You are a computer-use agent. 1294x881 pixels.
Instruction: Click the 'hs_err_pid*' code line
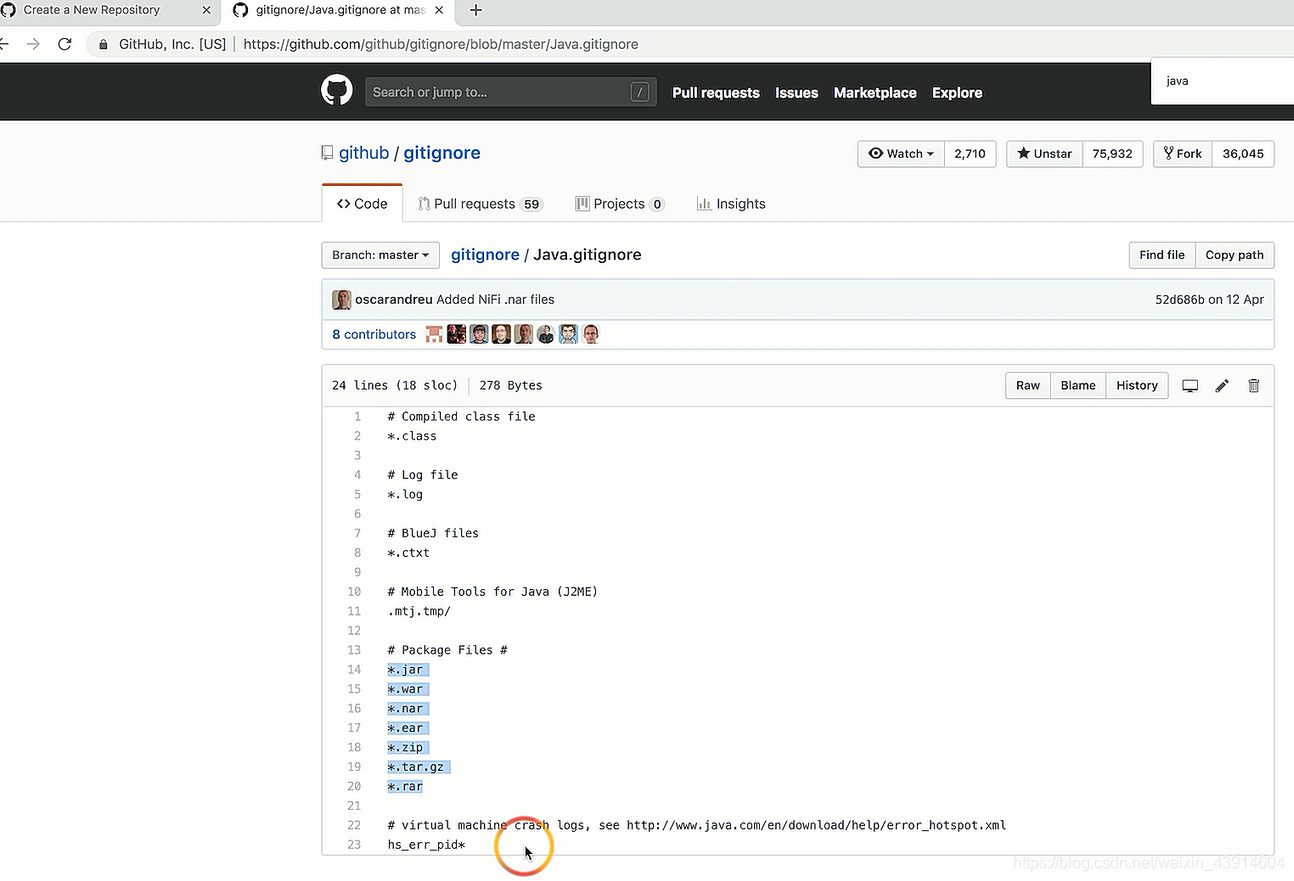pyautogui.click(x=427, y=845)
